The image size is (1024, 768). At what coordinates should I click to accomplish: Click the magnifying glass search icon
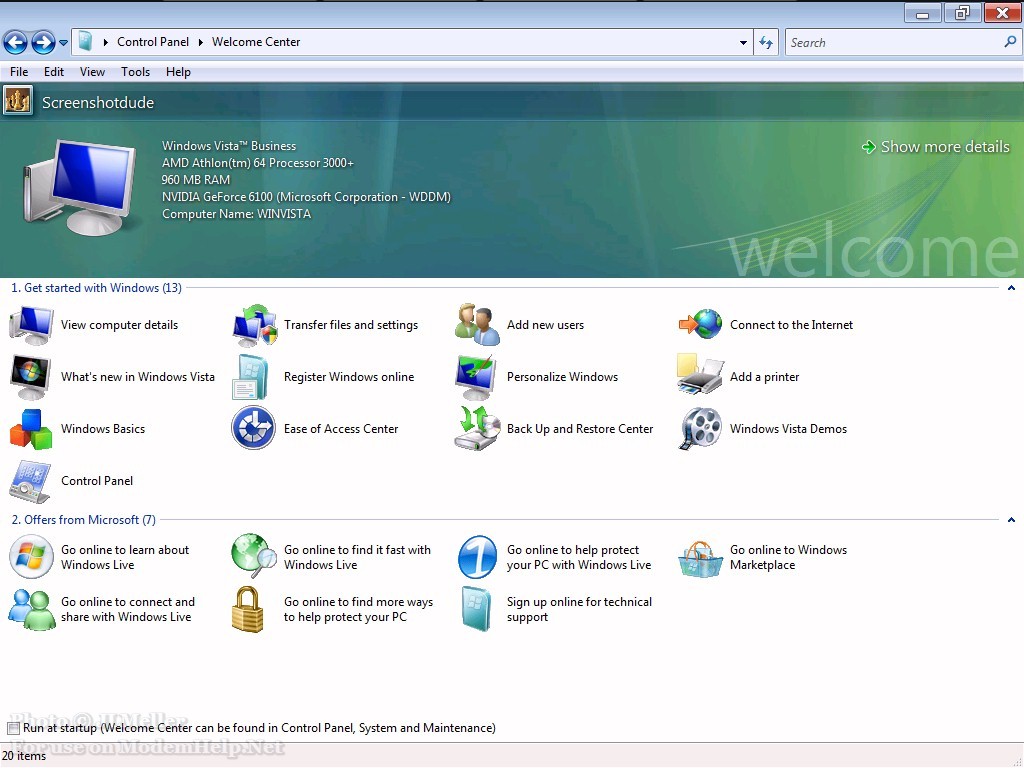[x=1010, y=42]
